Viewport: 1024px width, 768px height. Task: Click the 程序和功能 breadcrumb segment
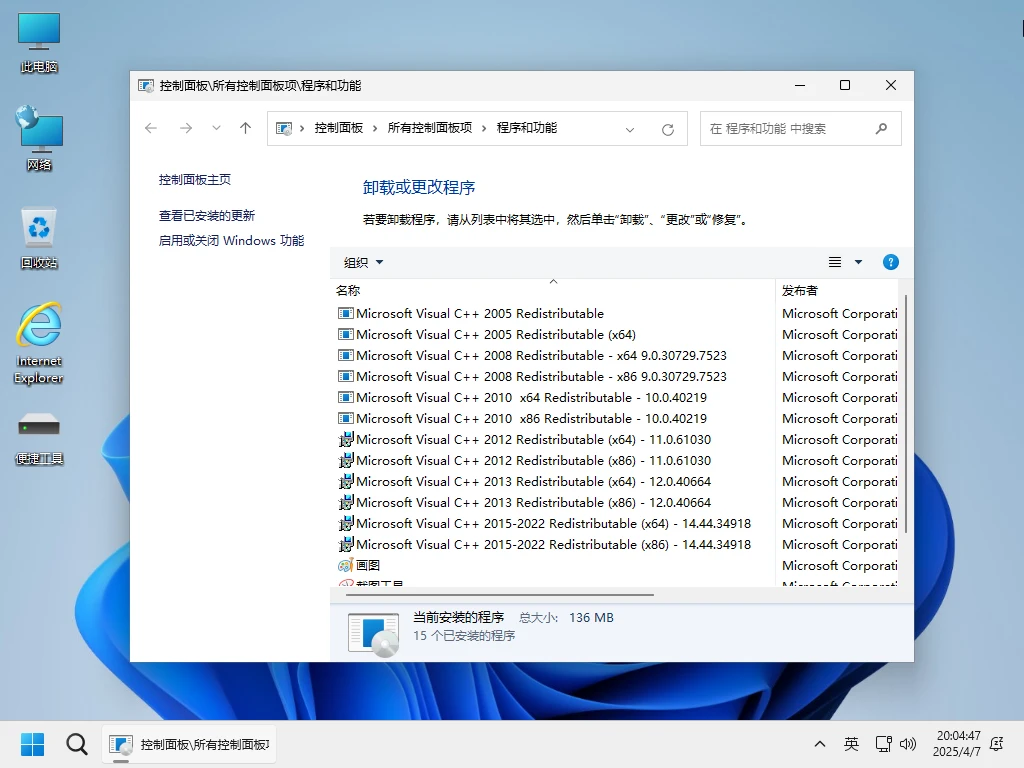pos(527,128)
